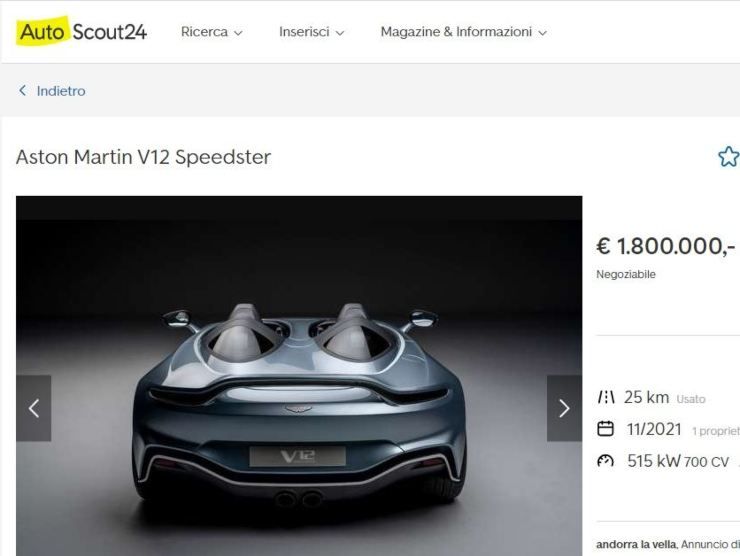Screen dimensions: 740x556
Task: Click andorra la vella seller location
Action: click(x=636, y=544)
